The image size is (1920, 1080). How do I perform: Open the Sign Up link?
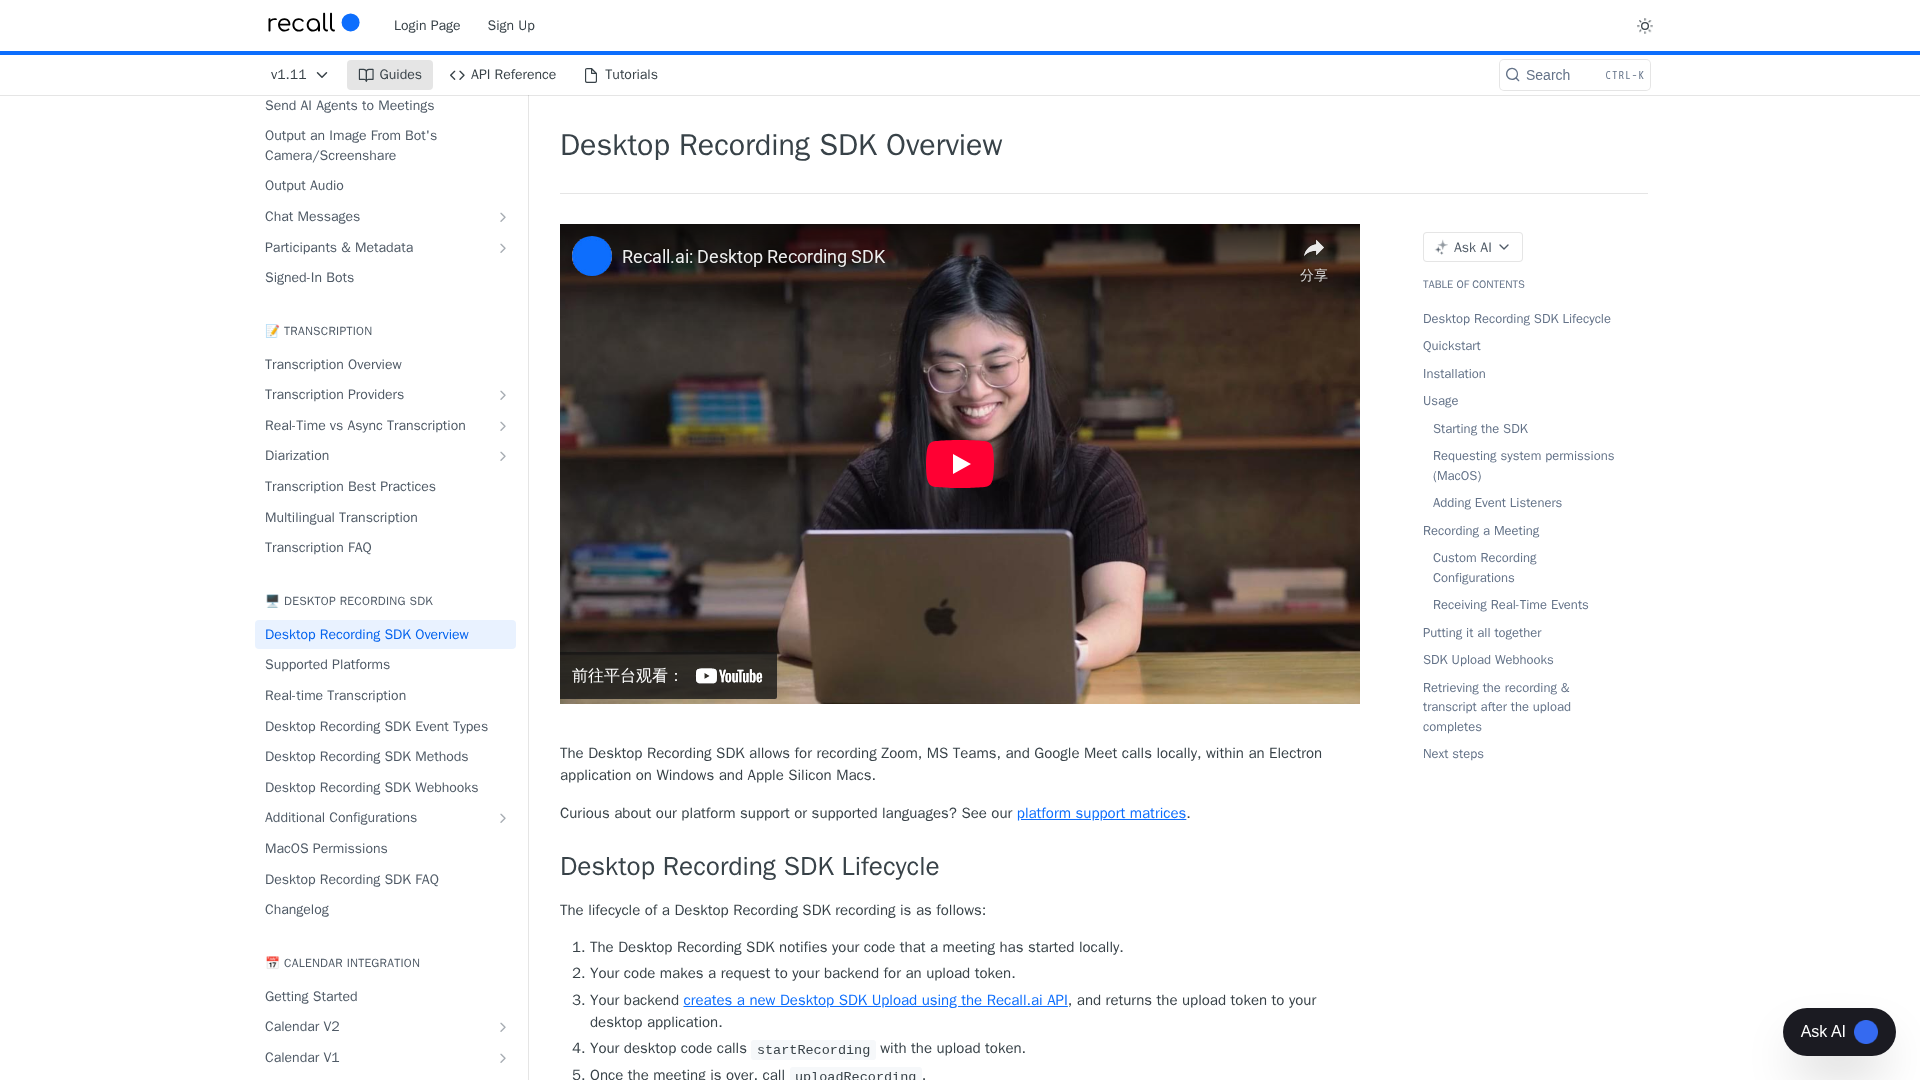(511, 26)
